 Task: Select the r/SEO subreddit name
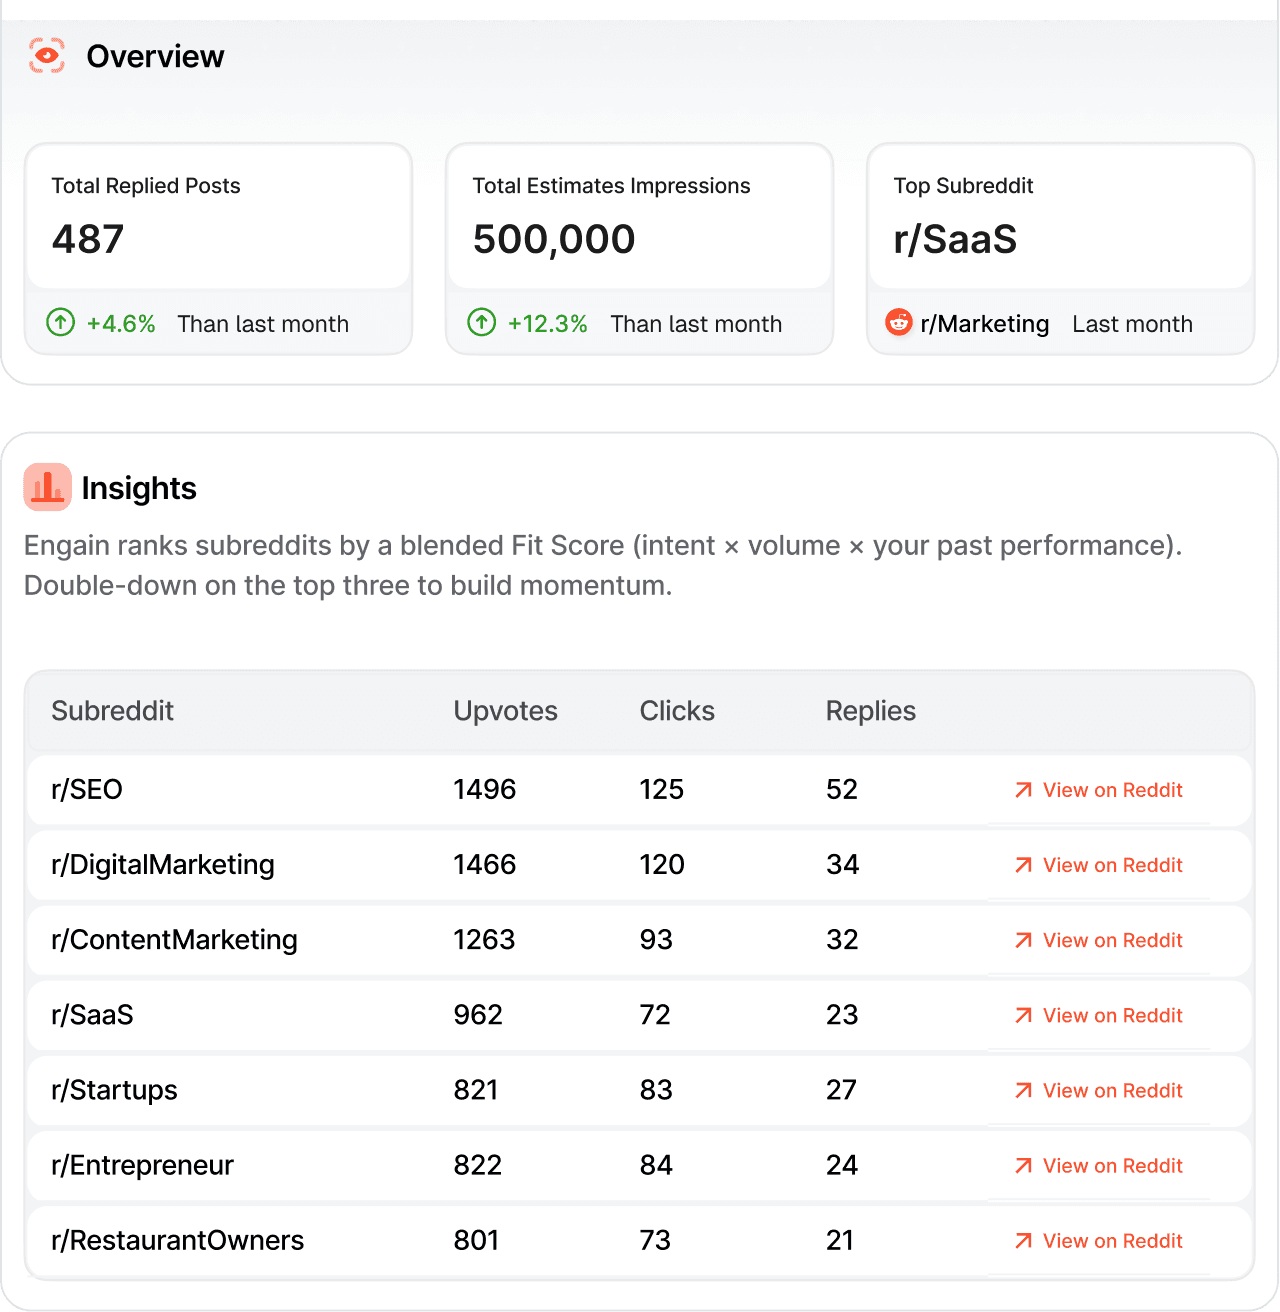87,790
